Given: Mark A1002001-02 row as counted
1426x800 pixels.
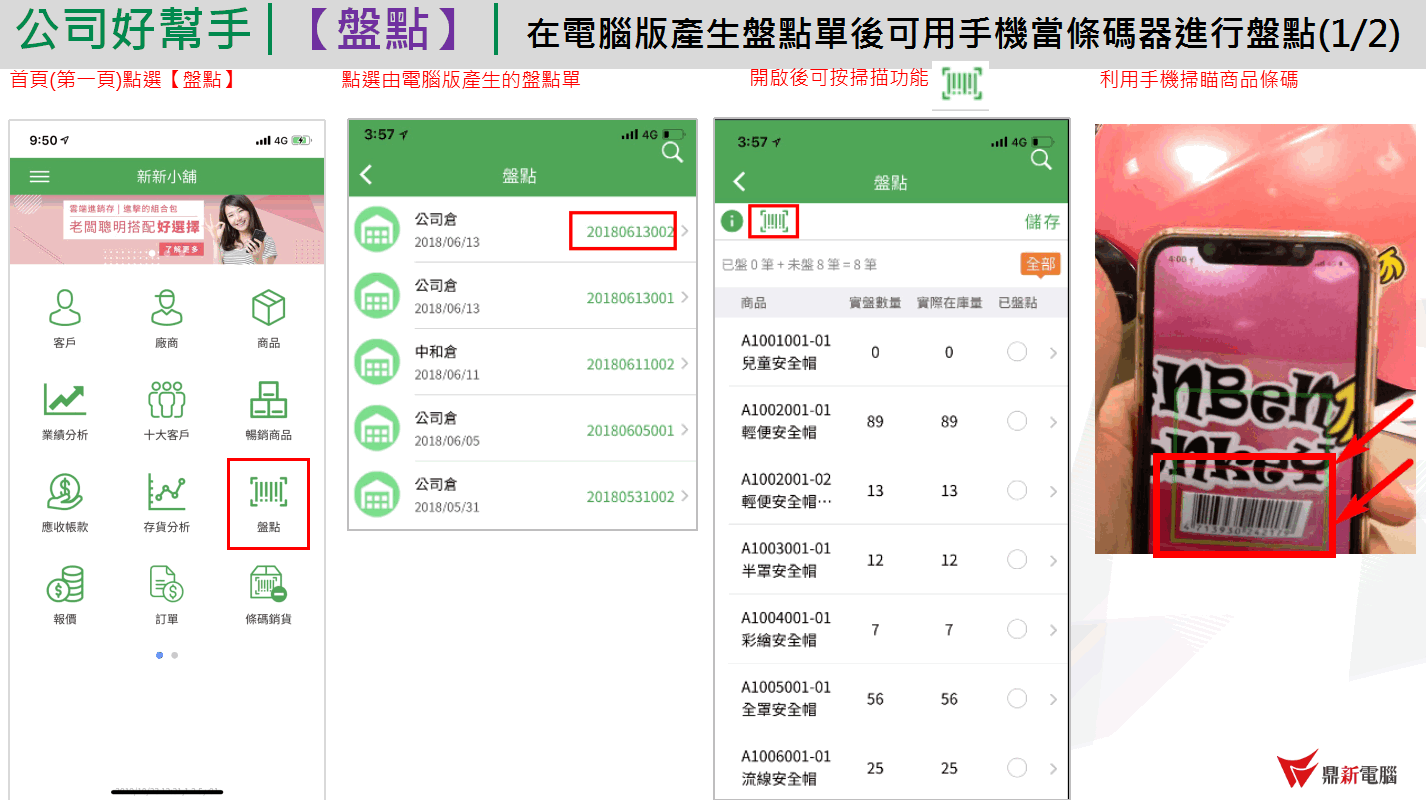Looking at the screenshot, I should click(x=1017, y=490).
